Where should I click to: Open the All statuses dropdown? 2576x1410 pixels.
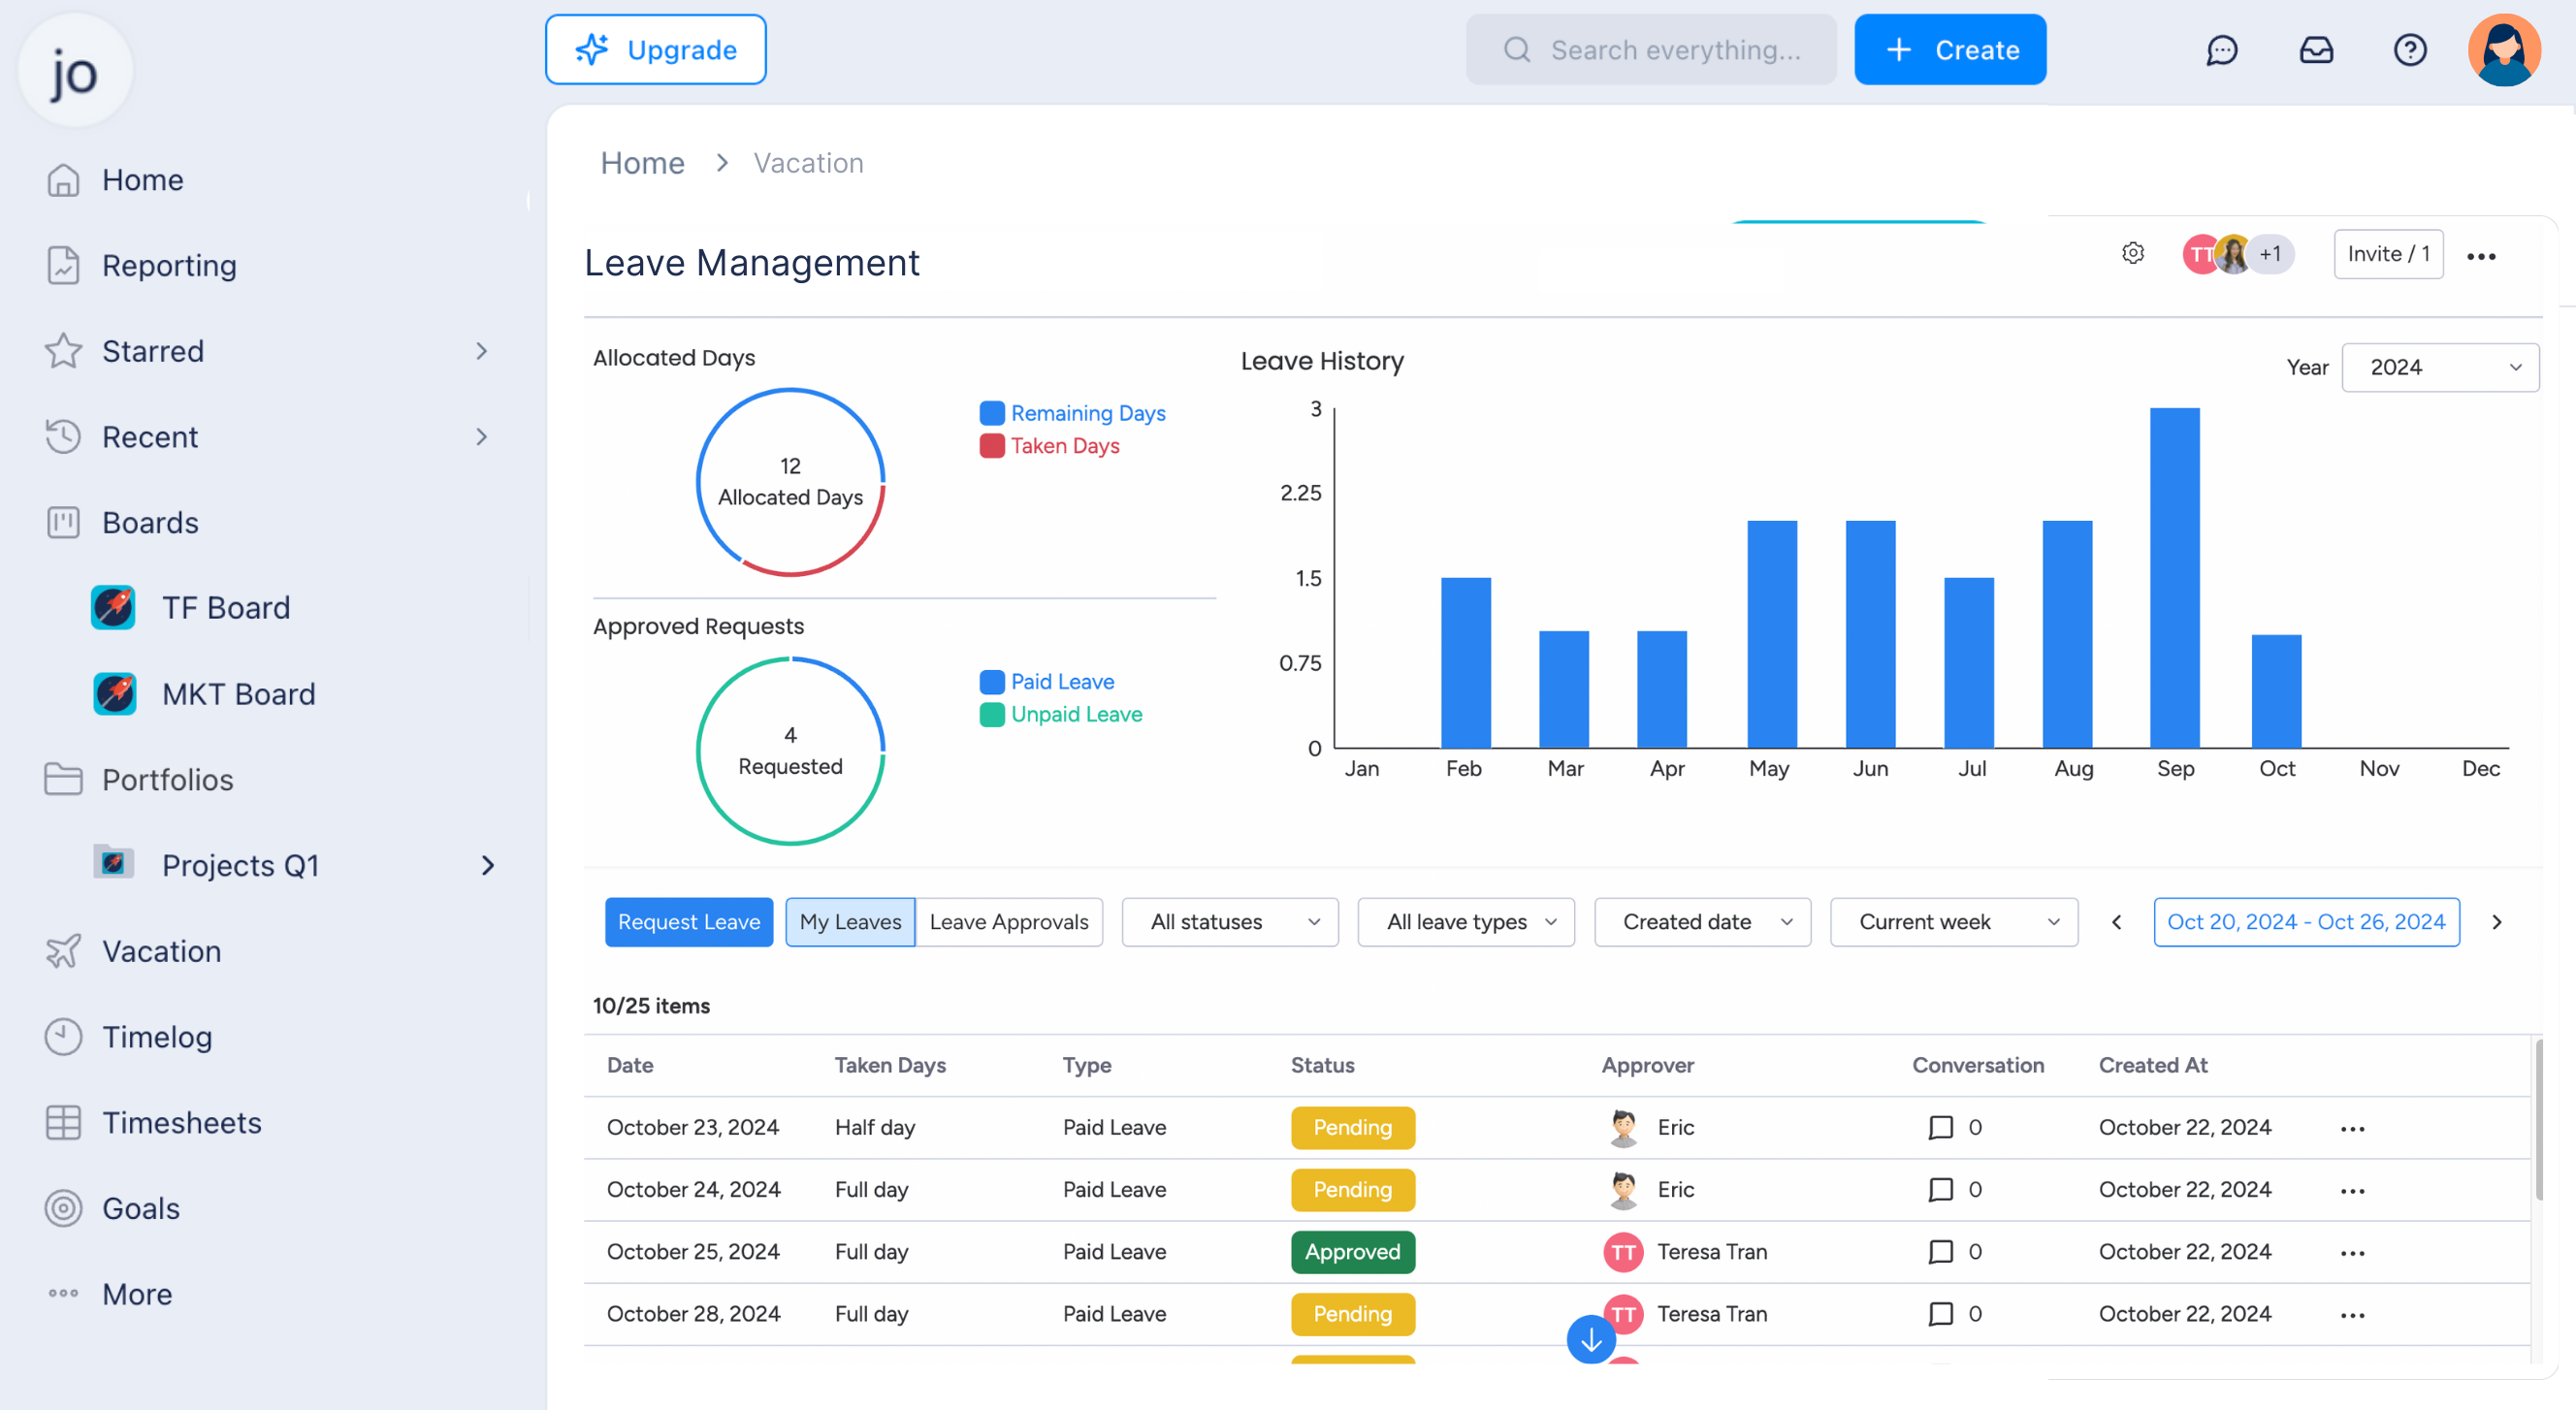click(x=1230, y=922)
